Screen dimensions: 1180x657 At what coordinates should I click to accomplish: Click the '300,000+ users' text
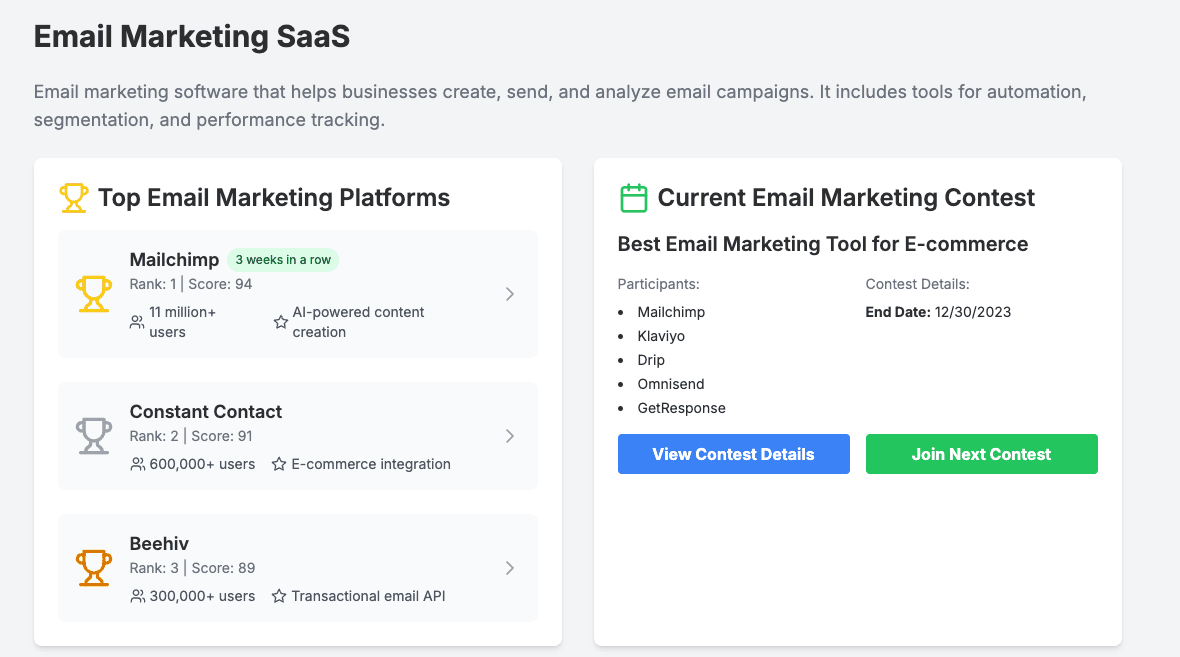[202, 596]
